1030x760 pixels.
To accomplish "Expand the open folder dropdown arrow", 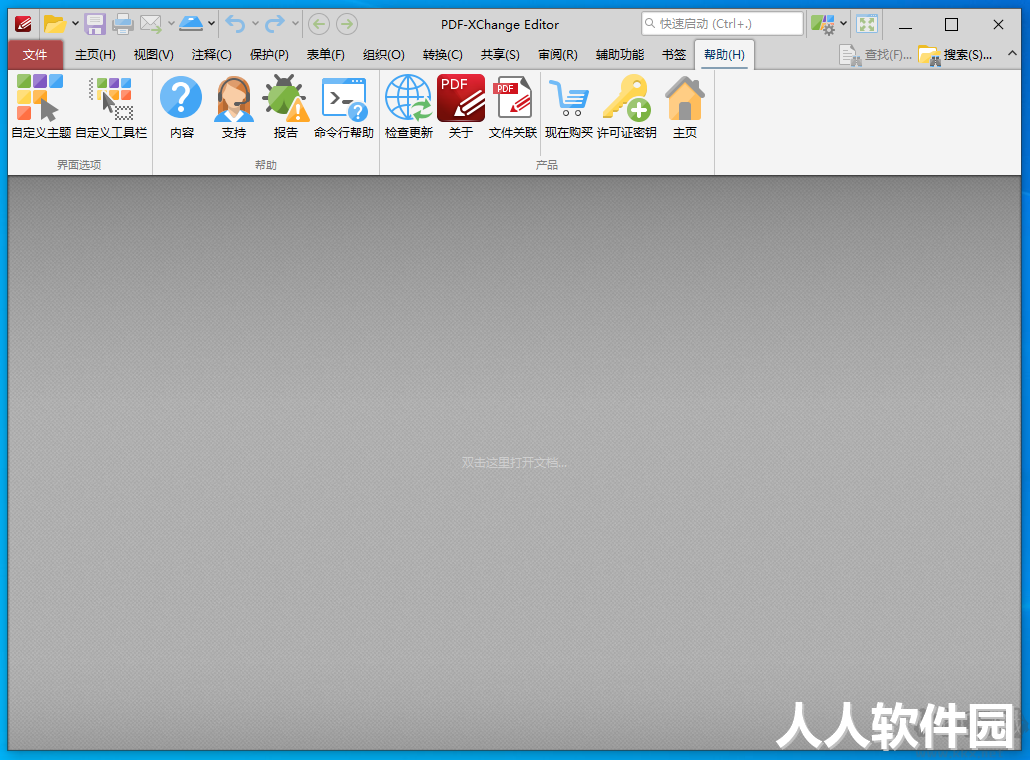I will click(x=75, y=24).
